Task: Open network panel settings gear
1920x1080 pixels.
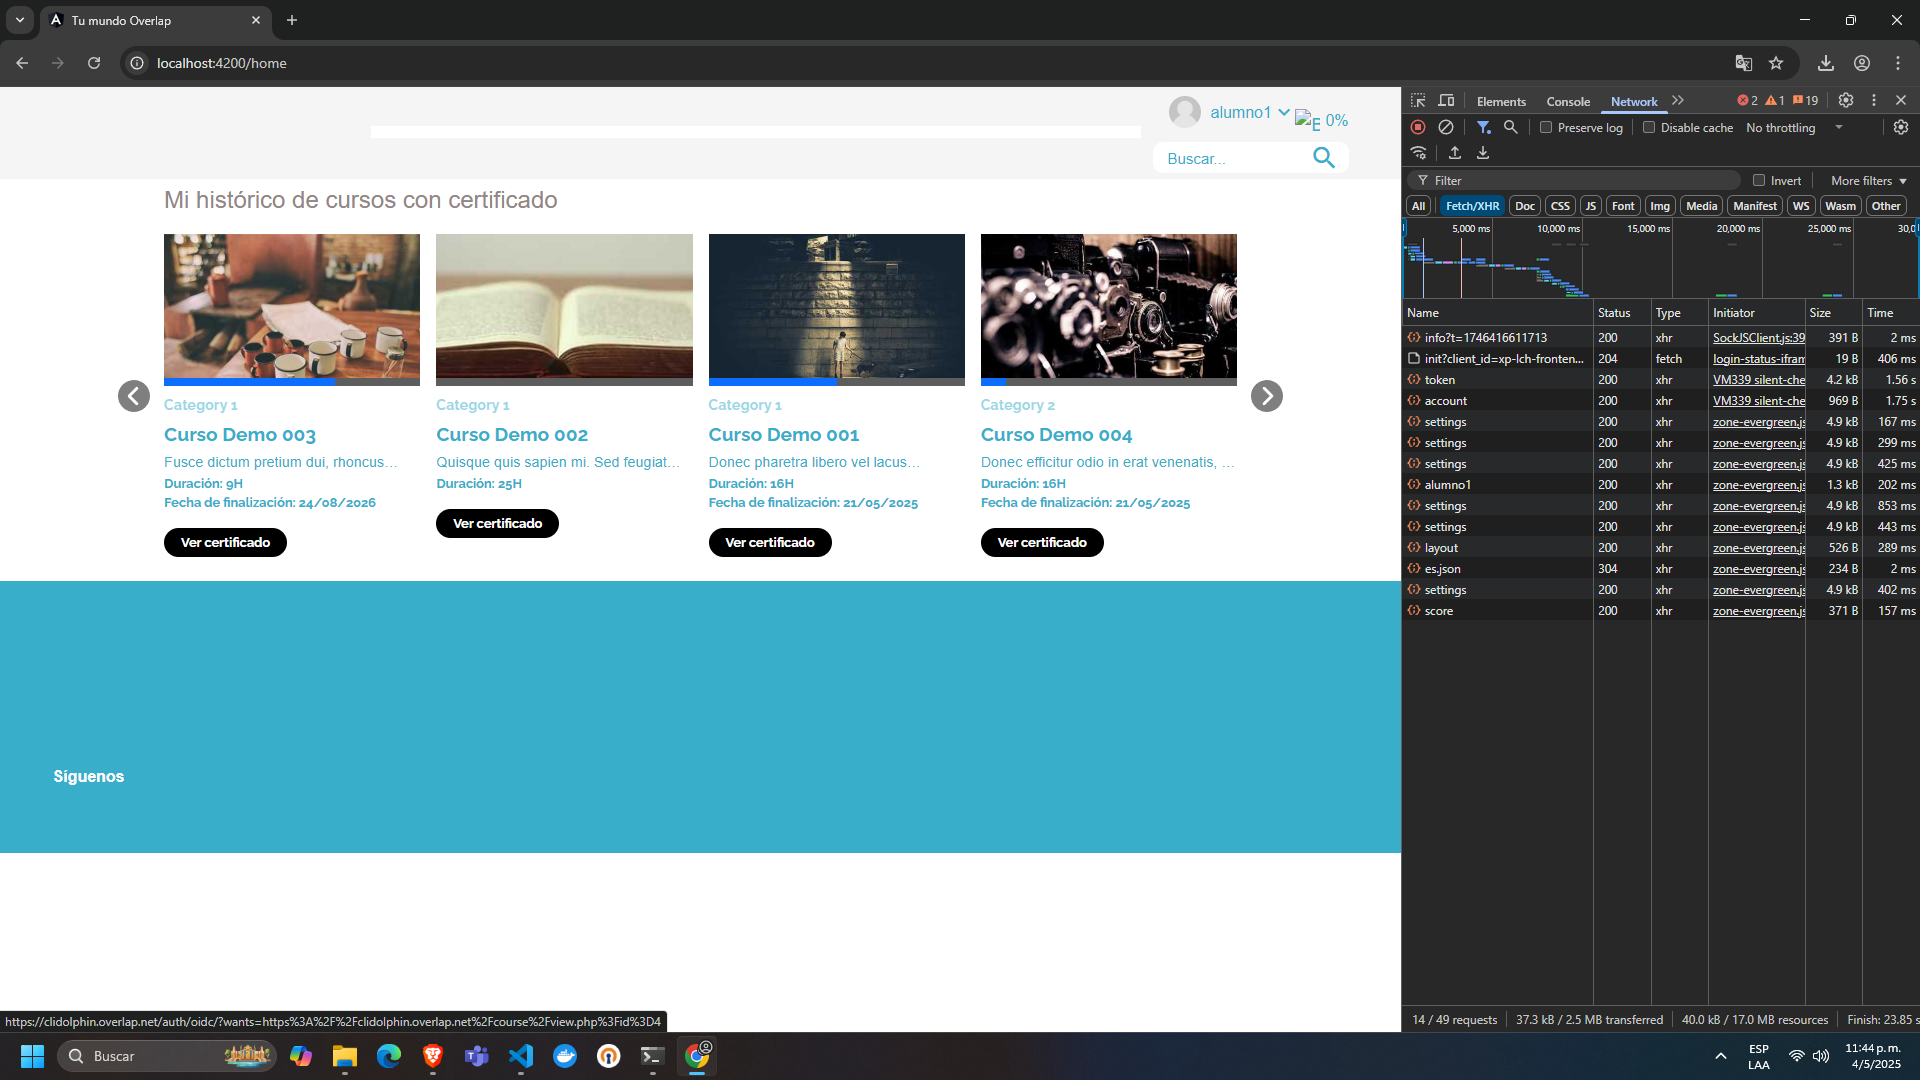Action: [1901, 128]
